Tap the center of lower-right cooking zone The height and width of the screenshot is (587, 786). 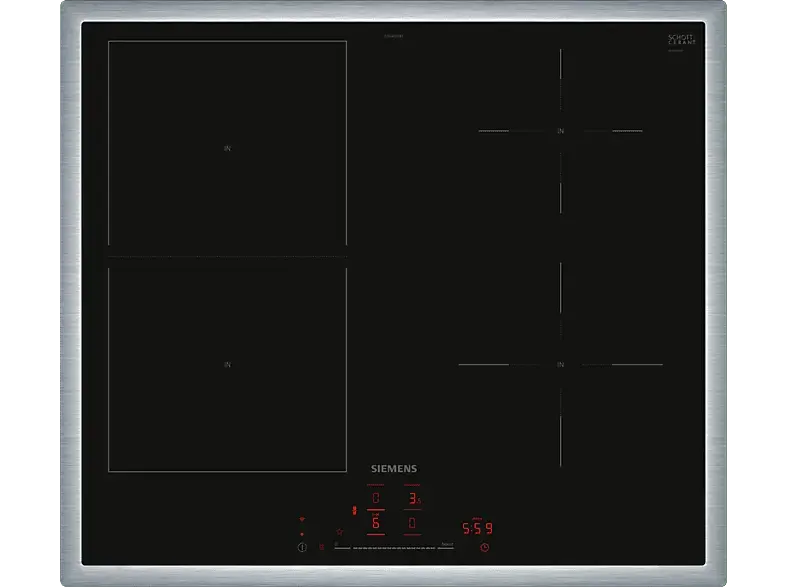pyautogui.click(x=561, y=365)
